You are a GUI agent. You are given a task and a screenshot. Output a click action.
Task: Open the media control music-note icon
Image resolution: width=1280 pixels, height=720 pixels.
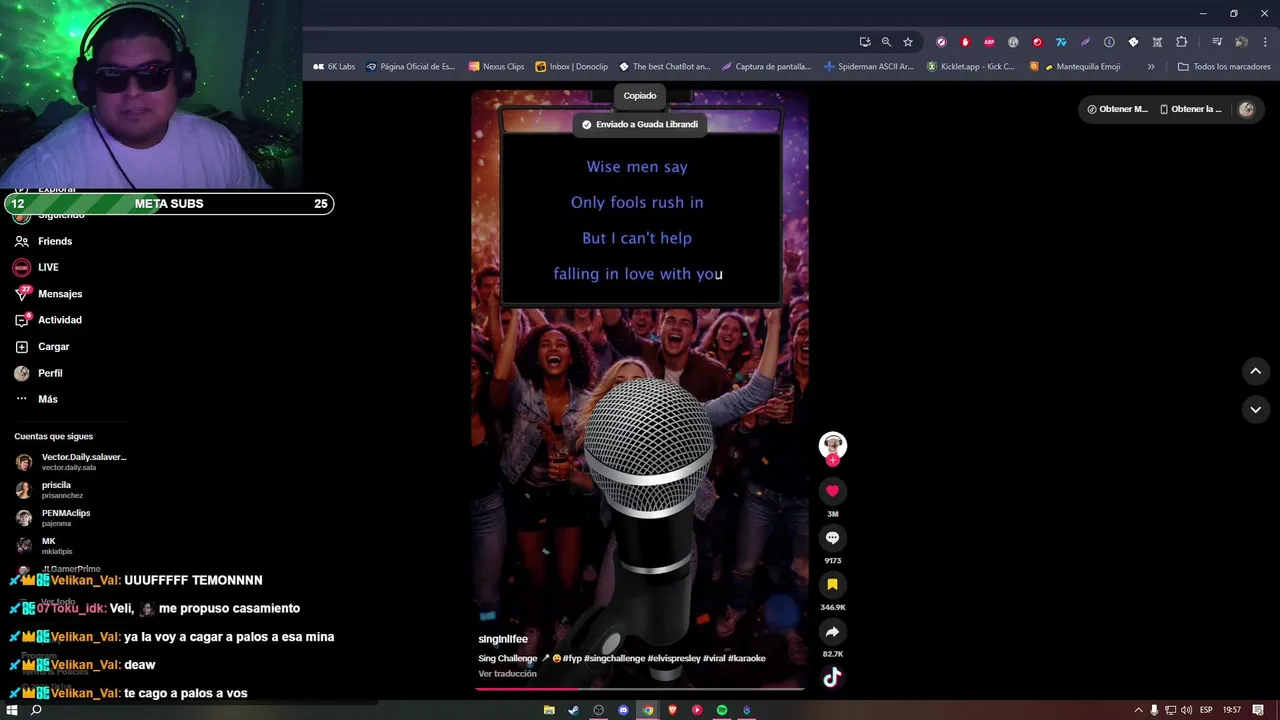1217,42
